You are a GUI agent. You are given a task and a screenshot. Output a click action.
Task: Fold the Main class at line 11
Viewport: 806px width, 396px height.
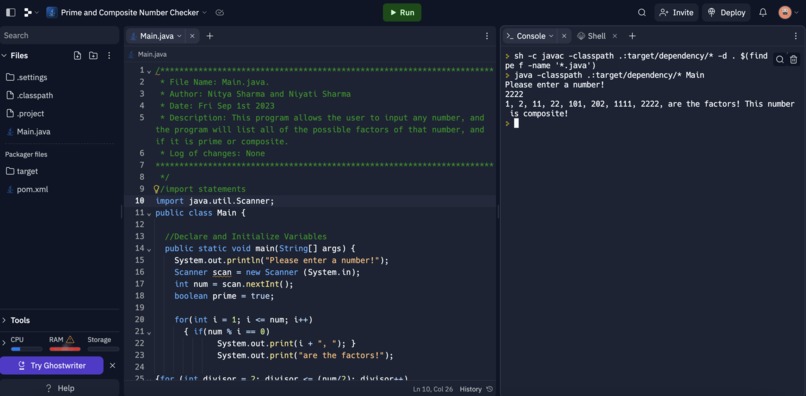pyautogui.click(x=149, y=213)
